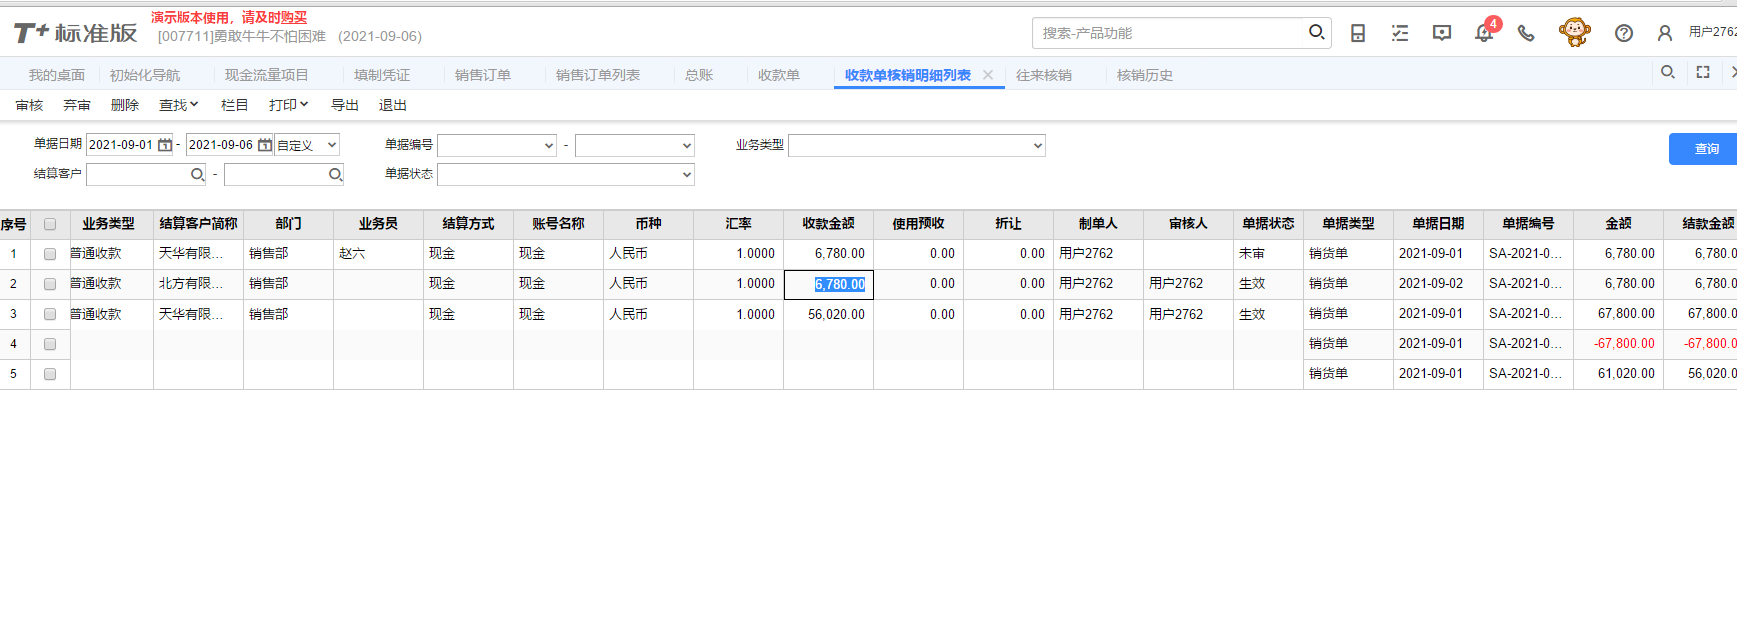This screenshot has width=1737, height=643.
Task: Check the row 1 checkbox
Action: pos(50,254)
